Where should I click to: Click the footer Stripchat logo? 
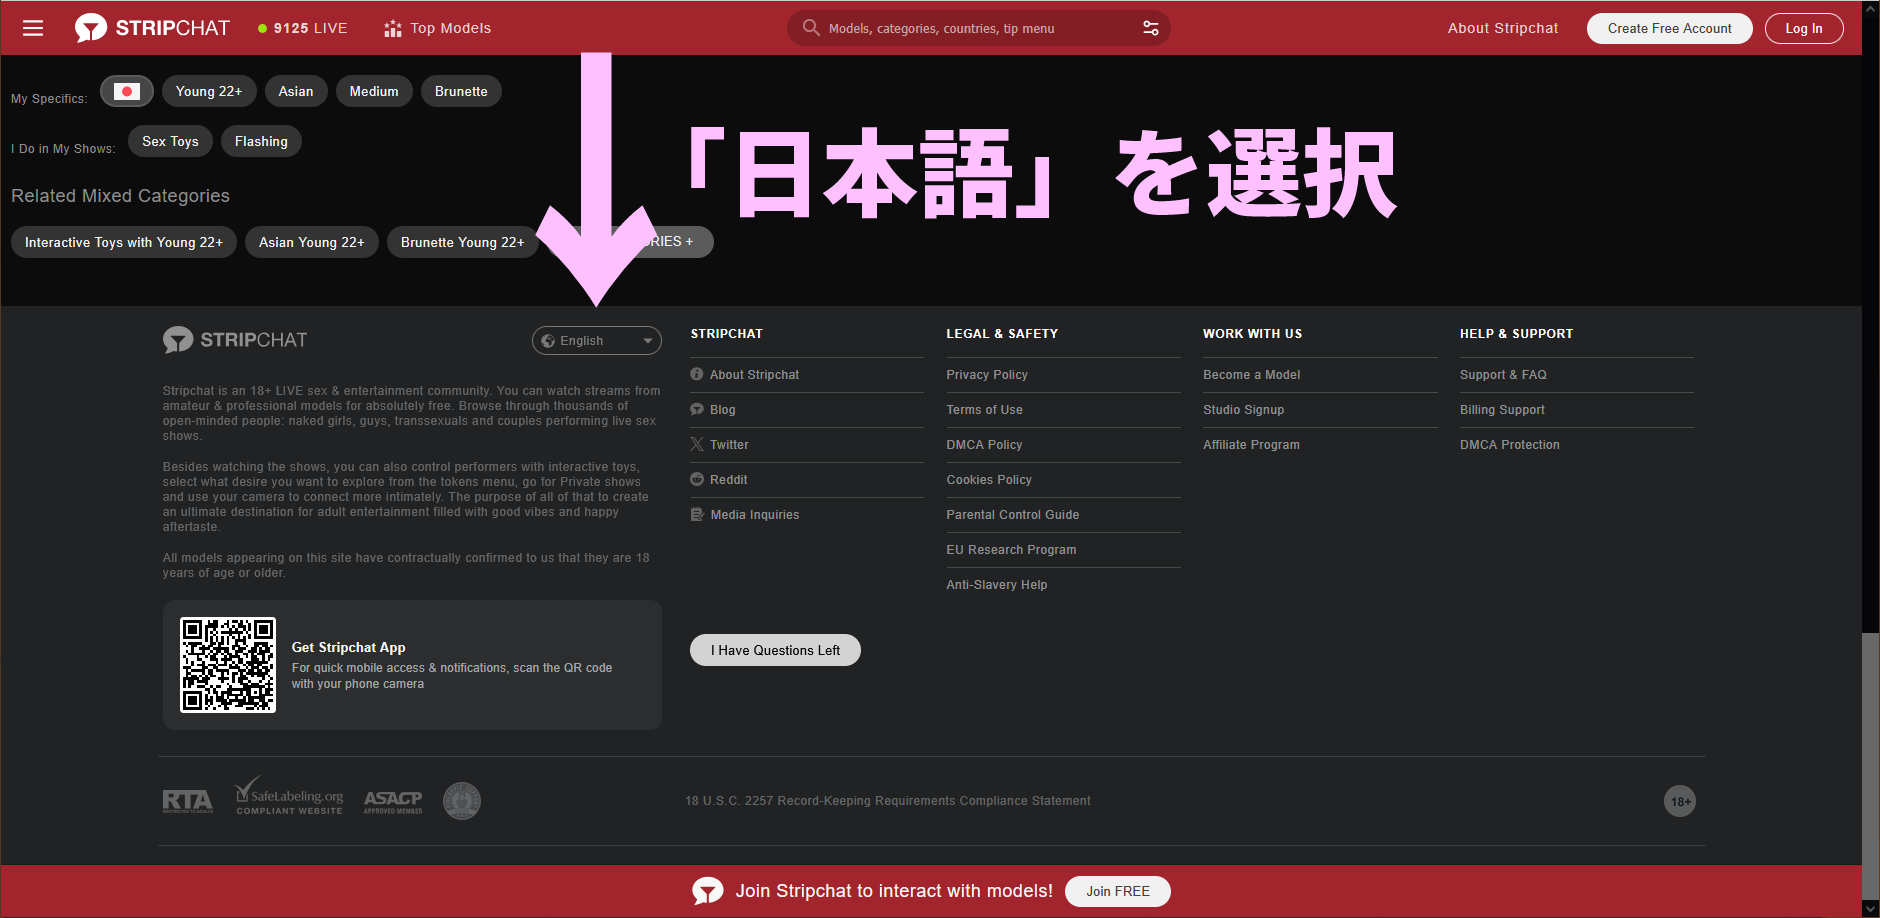click(235, 340)
